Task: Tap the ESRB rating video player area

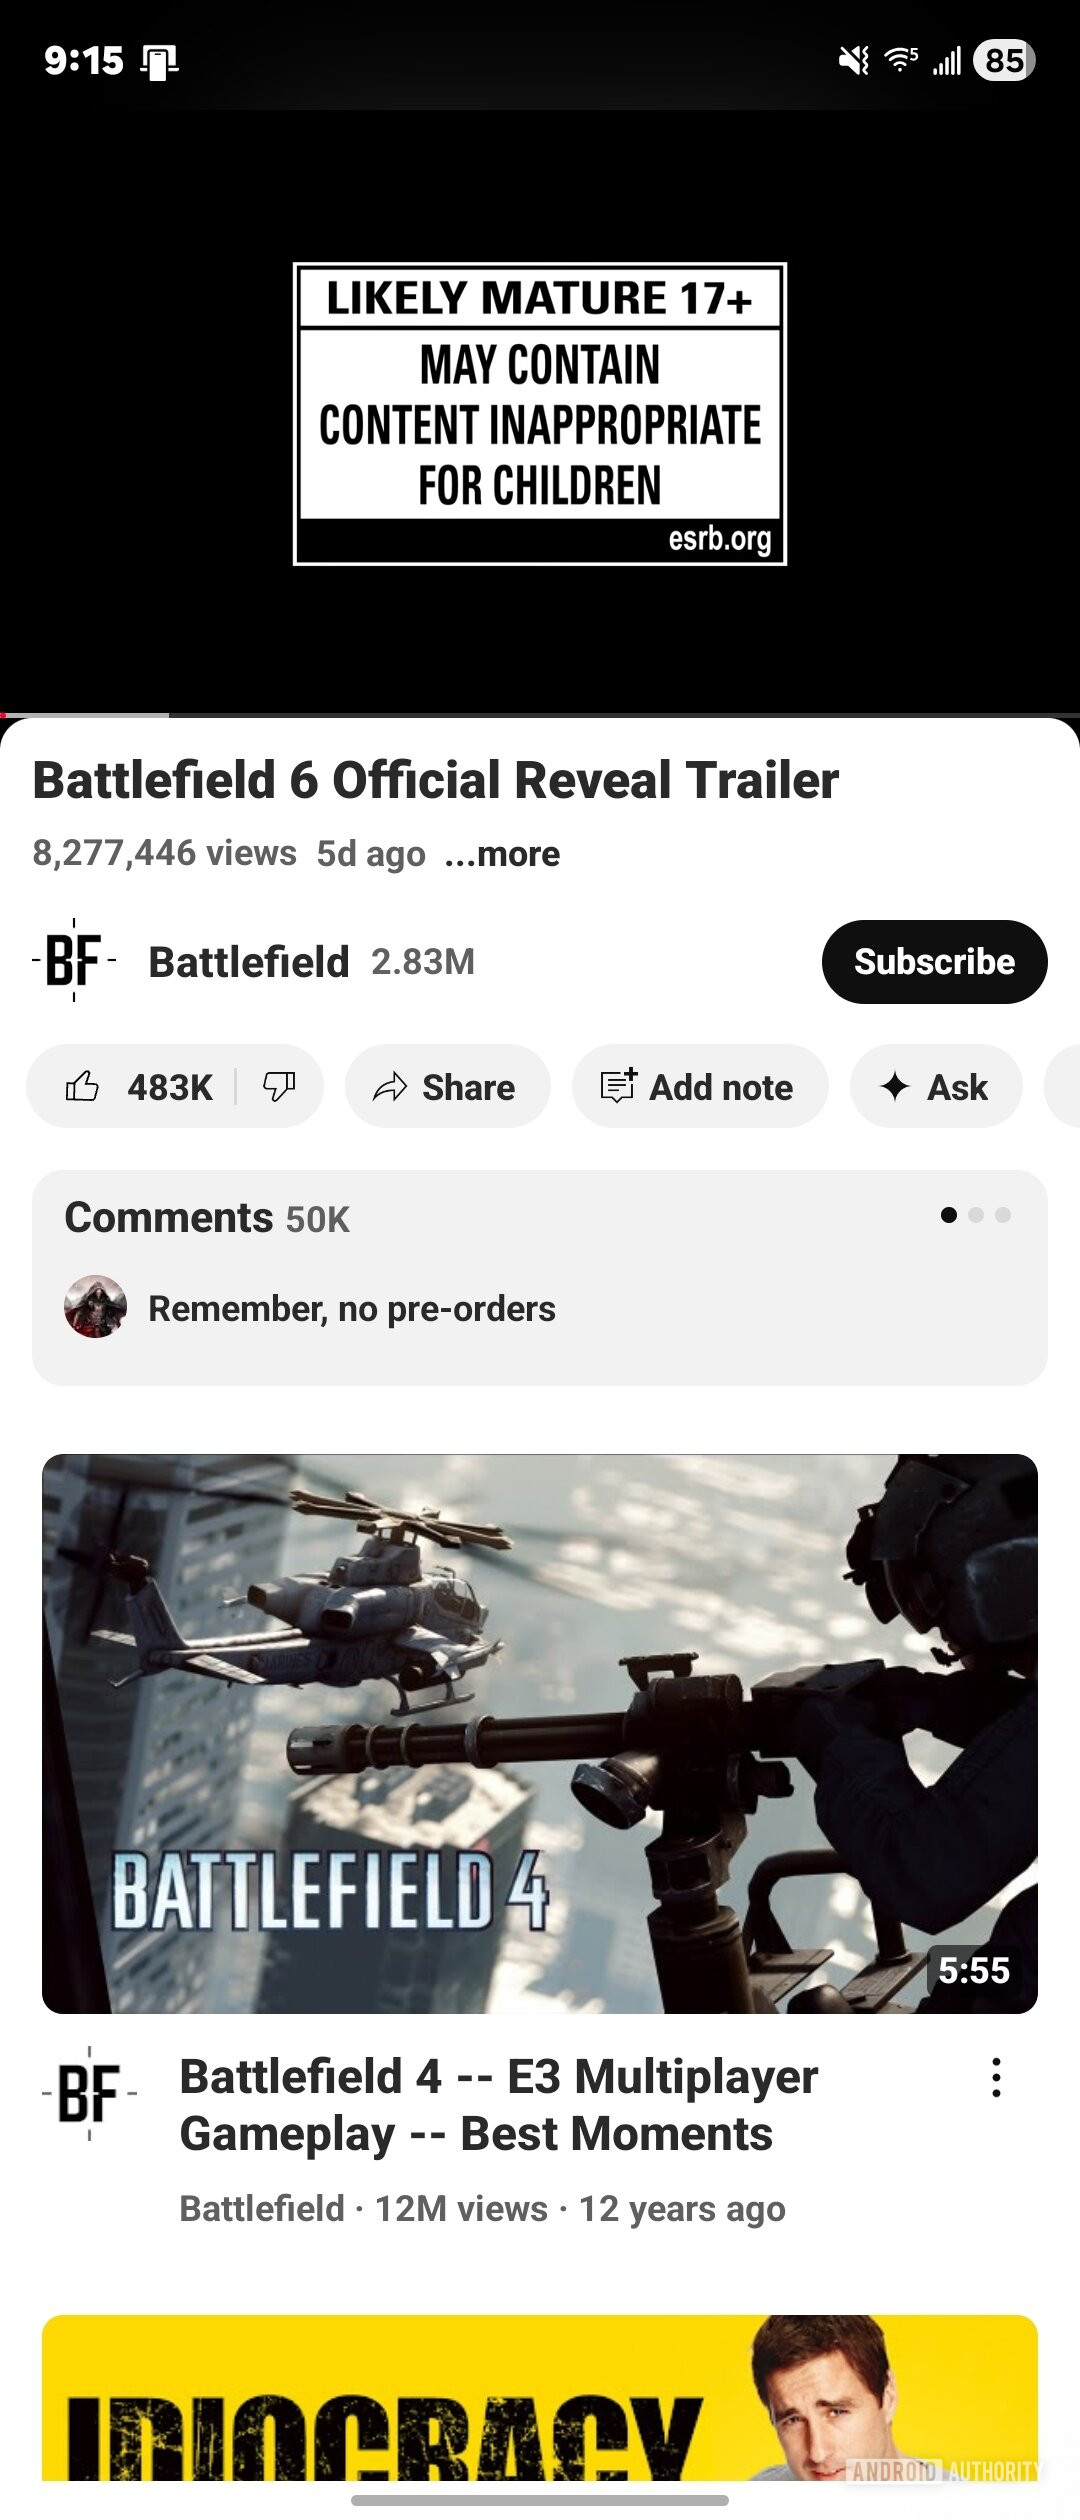Action: click(x=540, y=413)
